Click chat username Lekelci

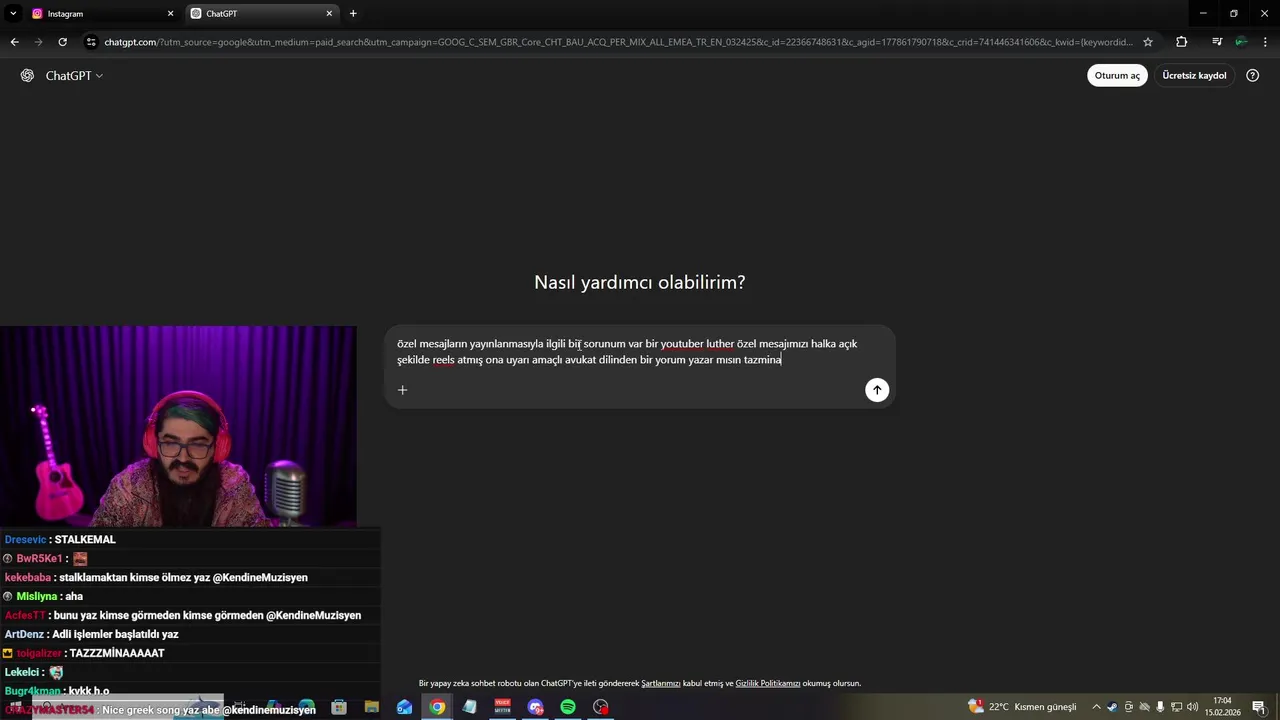click(21, 673)
